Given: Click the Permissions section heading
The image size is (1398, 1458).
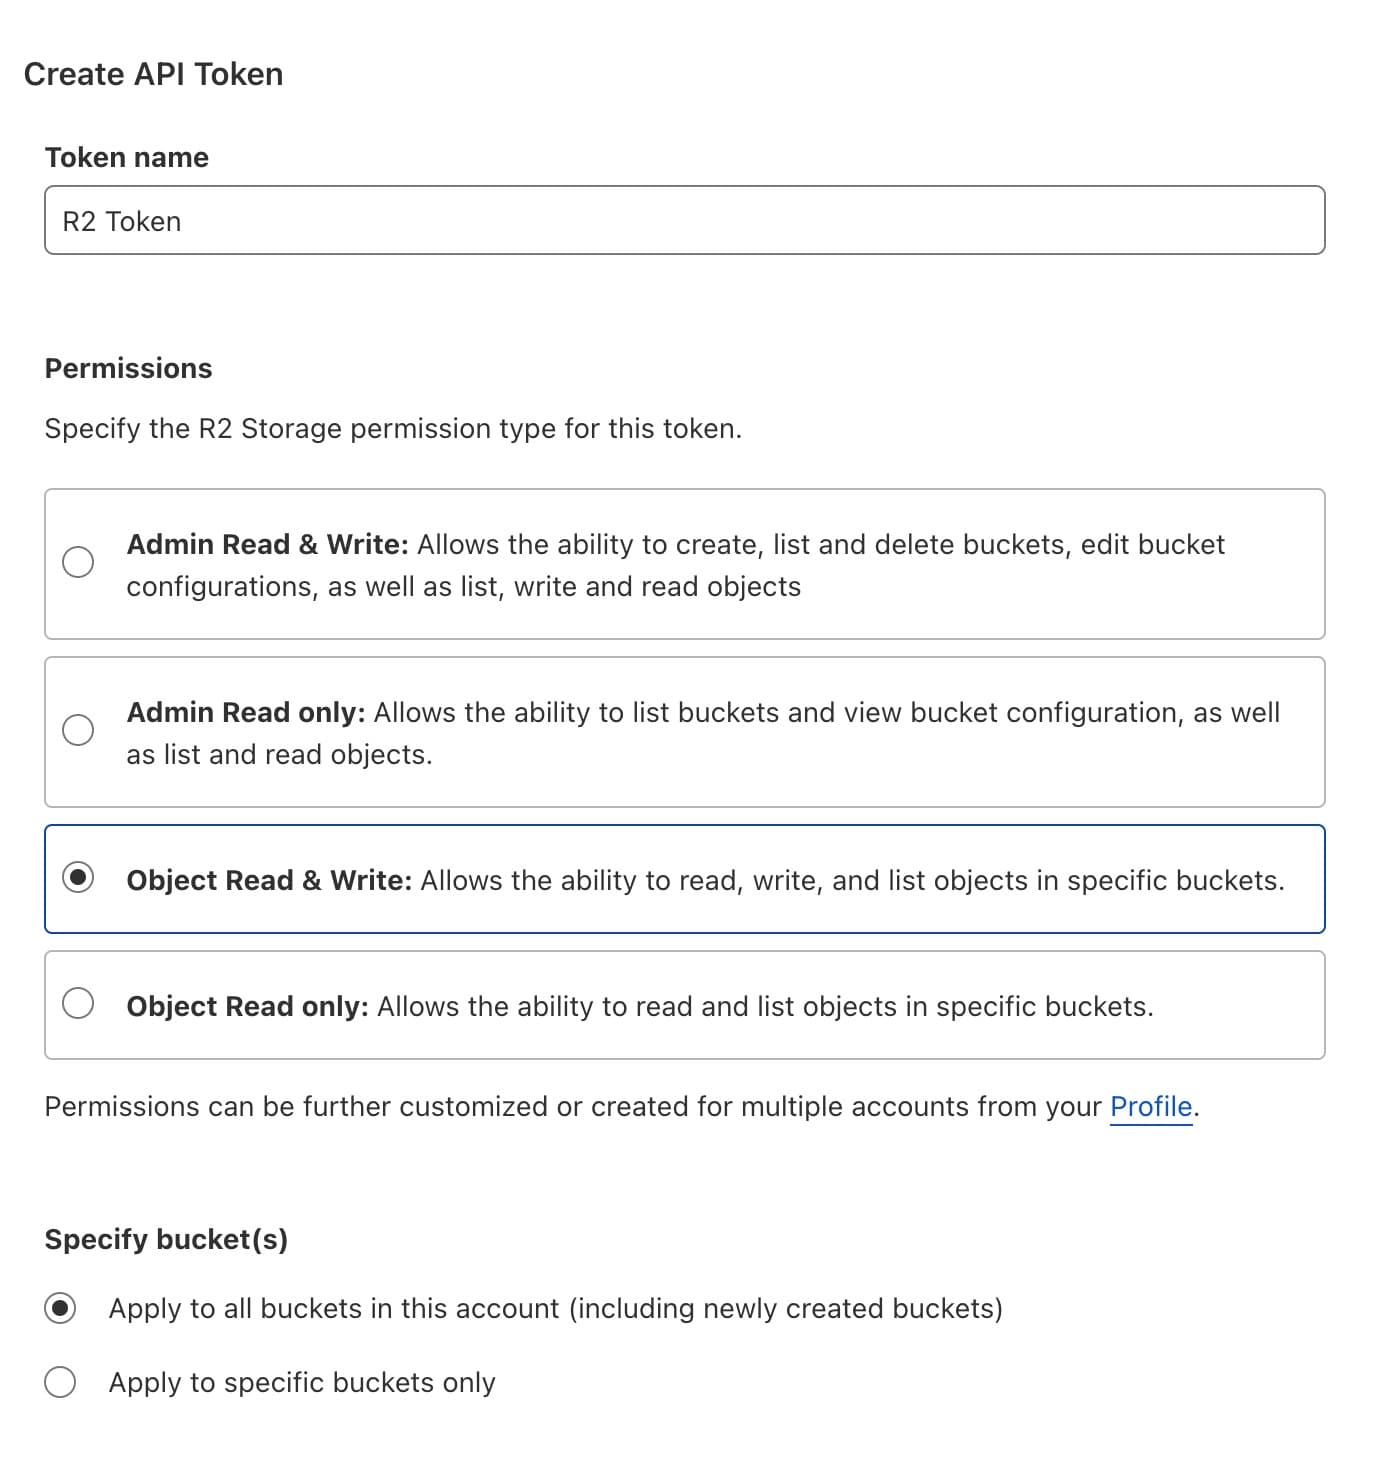Looking at the screenshot, I should click(x=127, y=368).
